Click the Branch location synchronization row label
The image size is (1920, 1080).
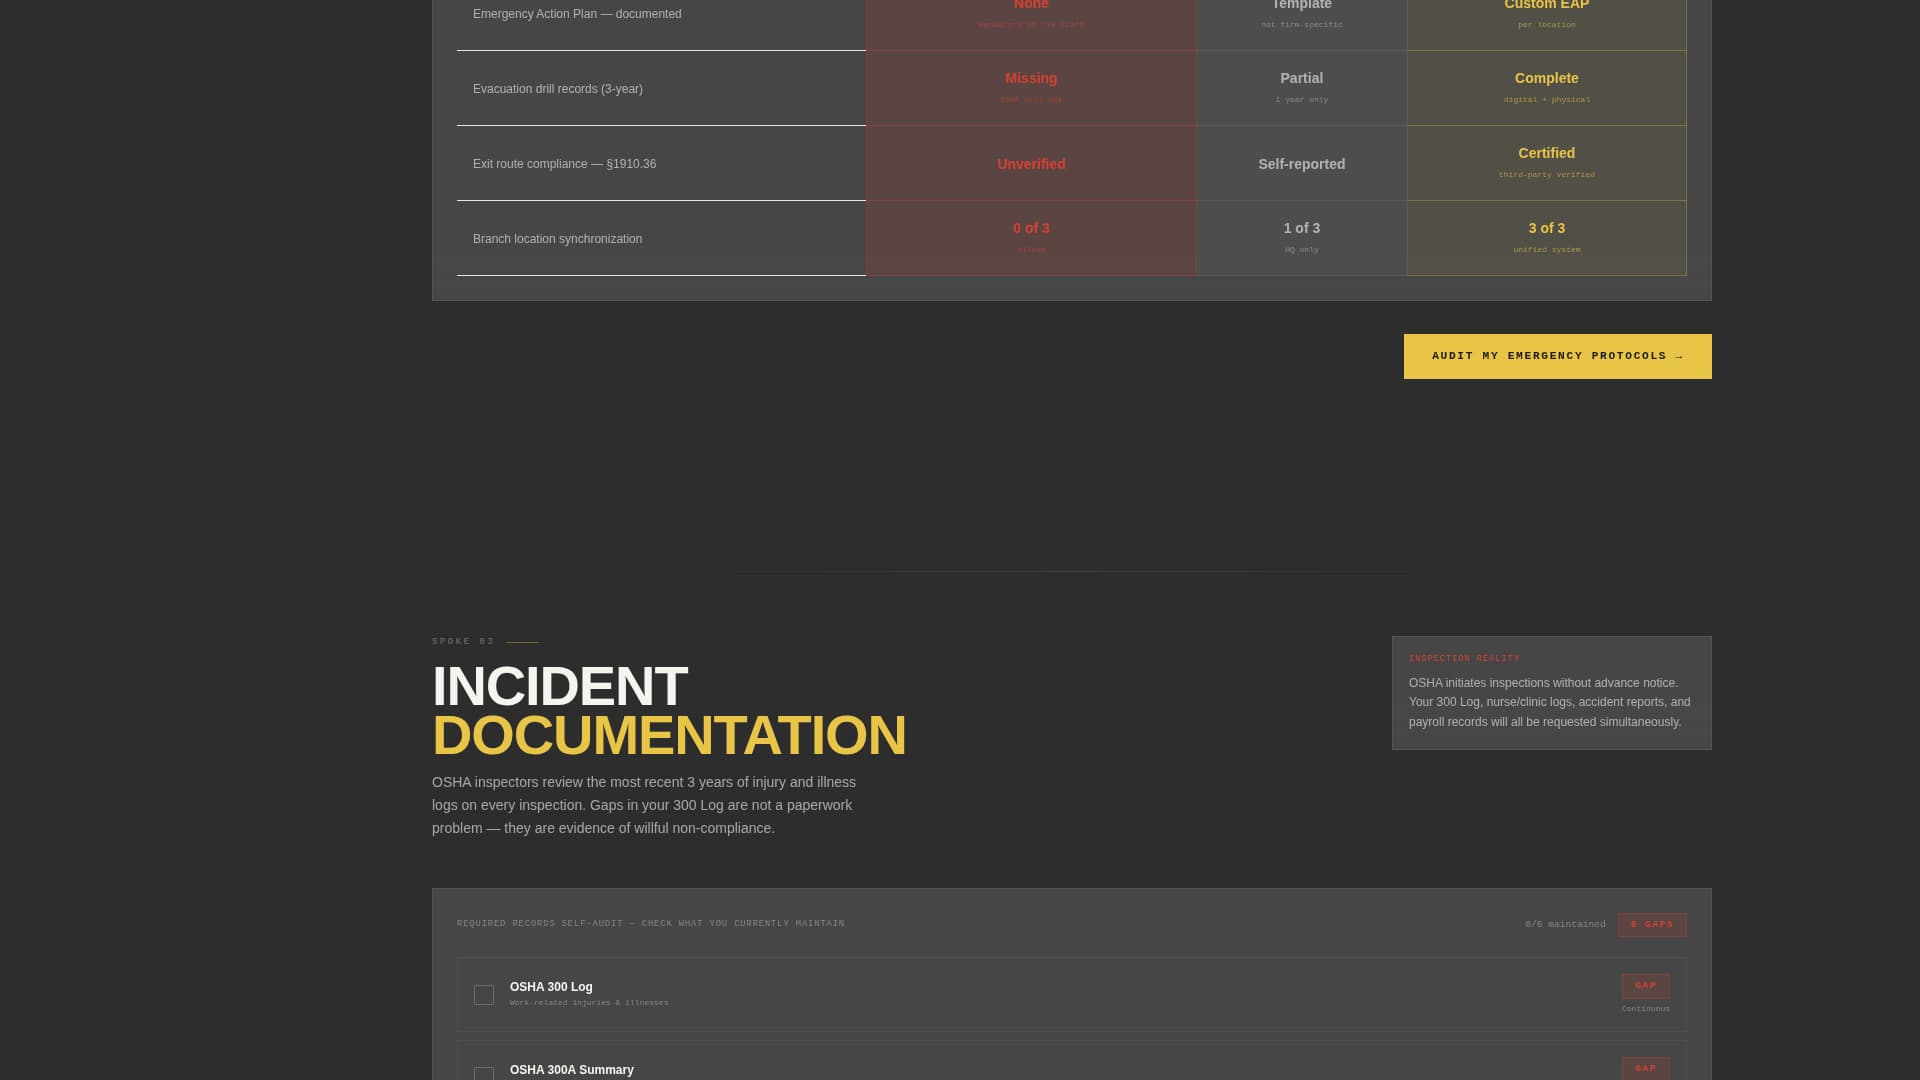557,239
